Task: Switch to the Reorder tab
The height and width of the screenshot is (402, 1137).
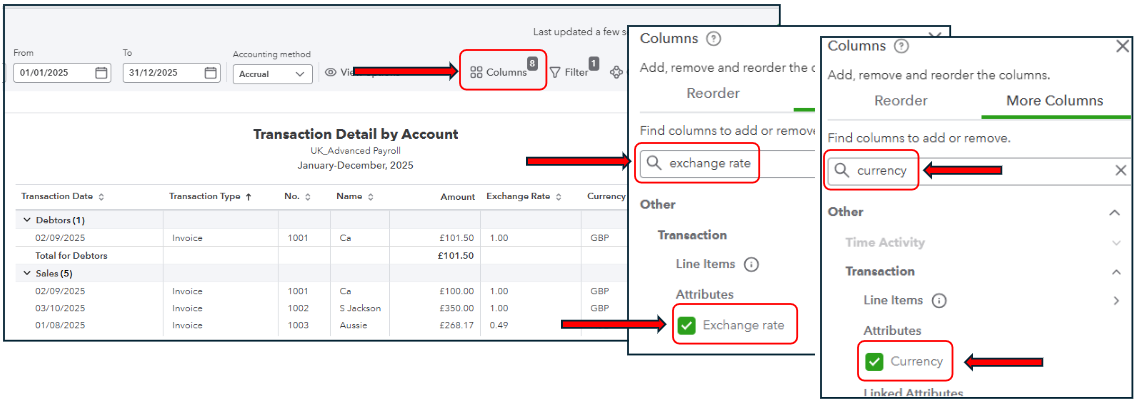Action: pos(901,101)
